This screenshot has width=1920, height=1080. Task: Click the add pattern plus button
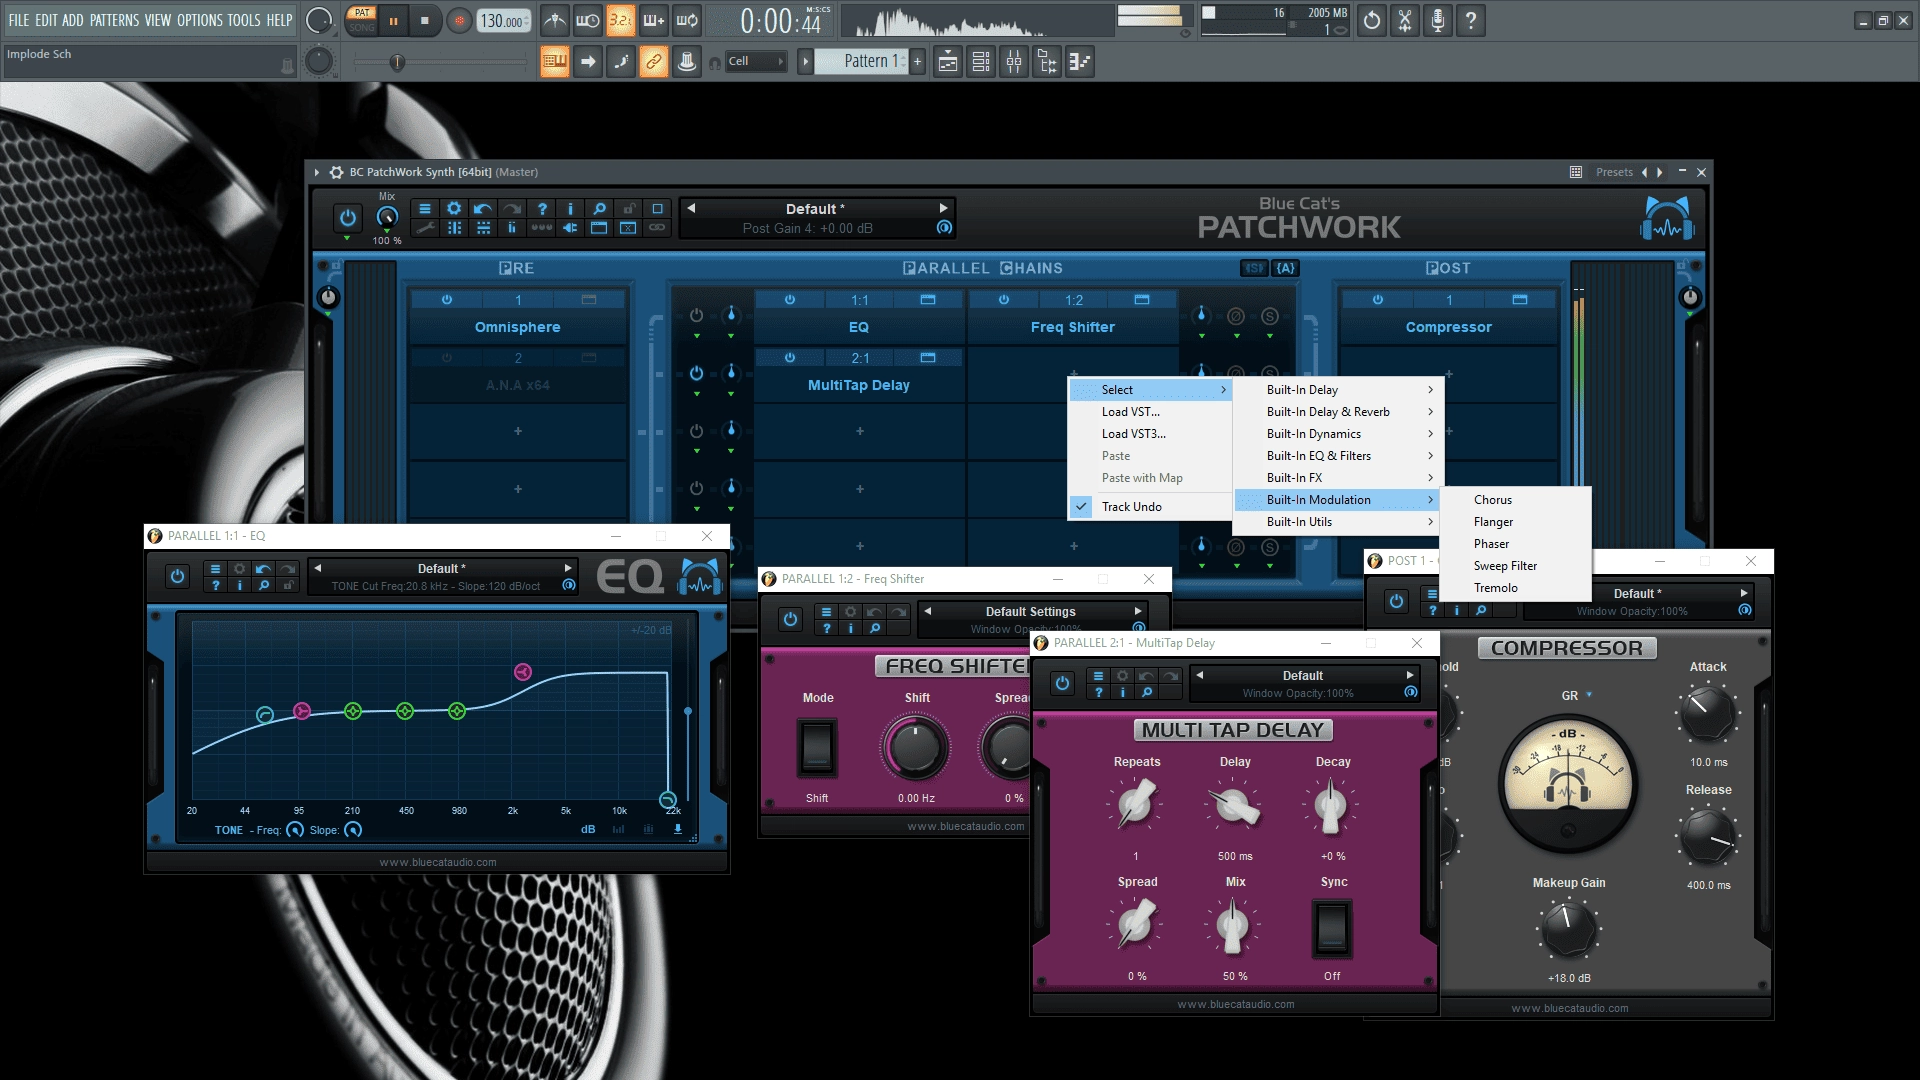coord(917,62)
